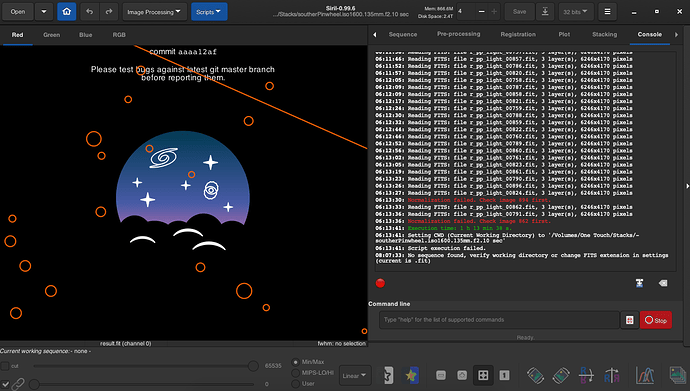The image size is (690, 391).
Task: Open the histogram tool
Action: (645, 375)
